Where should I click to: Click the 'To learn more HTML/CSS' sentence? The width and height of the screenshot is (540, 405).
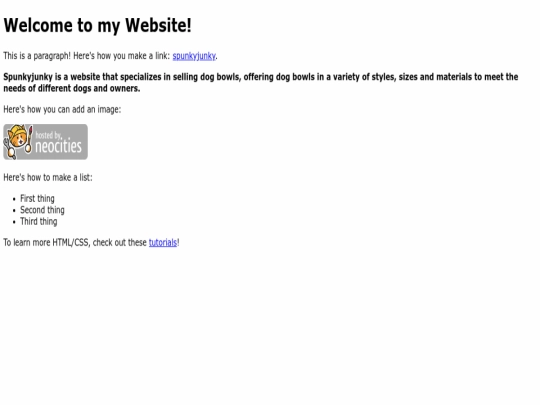pos(91,242)
